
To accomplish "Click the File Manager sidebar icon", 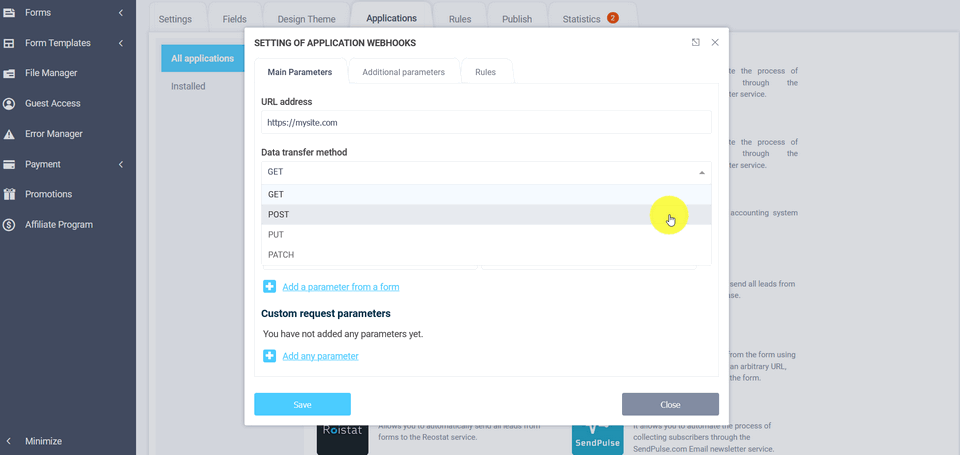I will (x=9, y=73).
